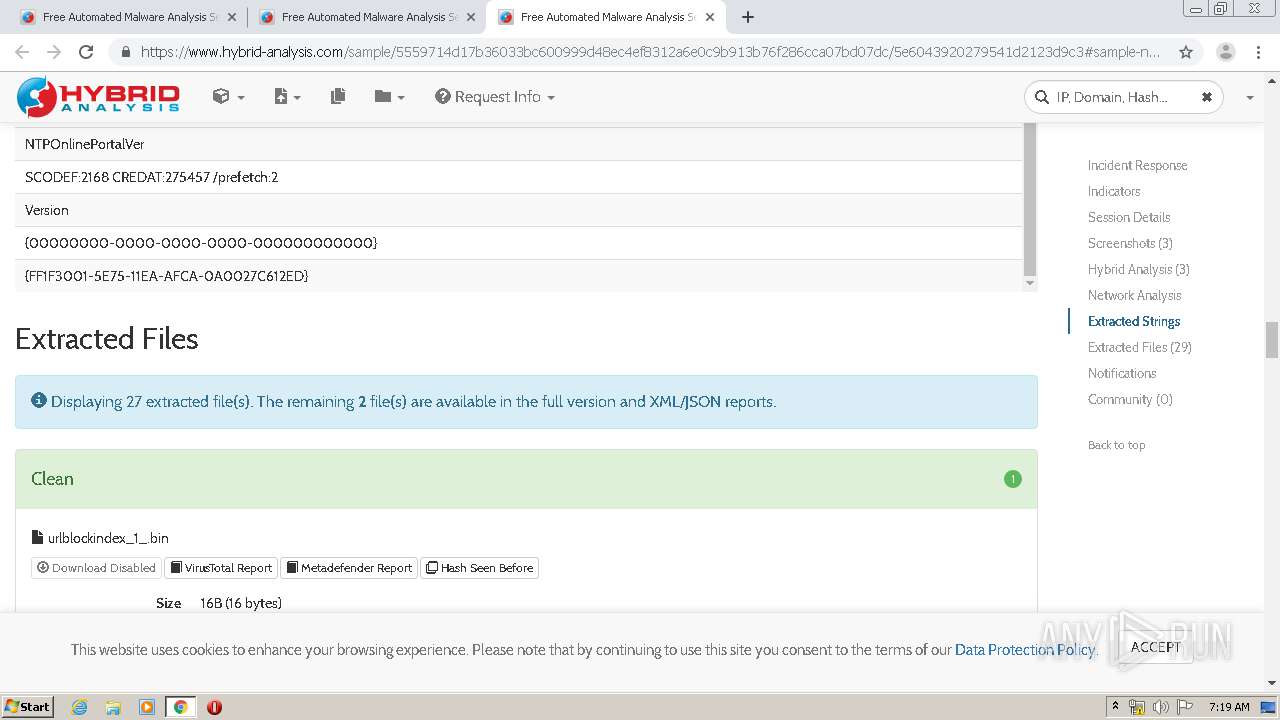The image size is (1280, 720).
Task: Click the Hybrid Analysis logo
Action: (98, 97)
